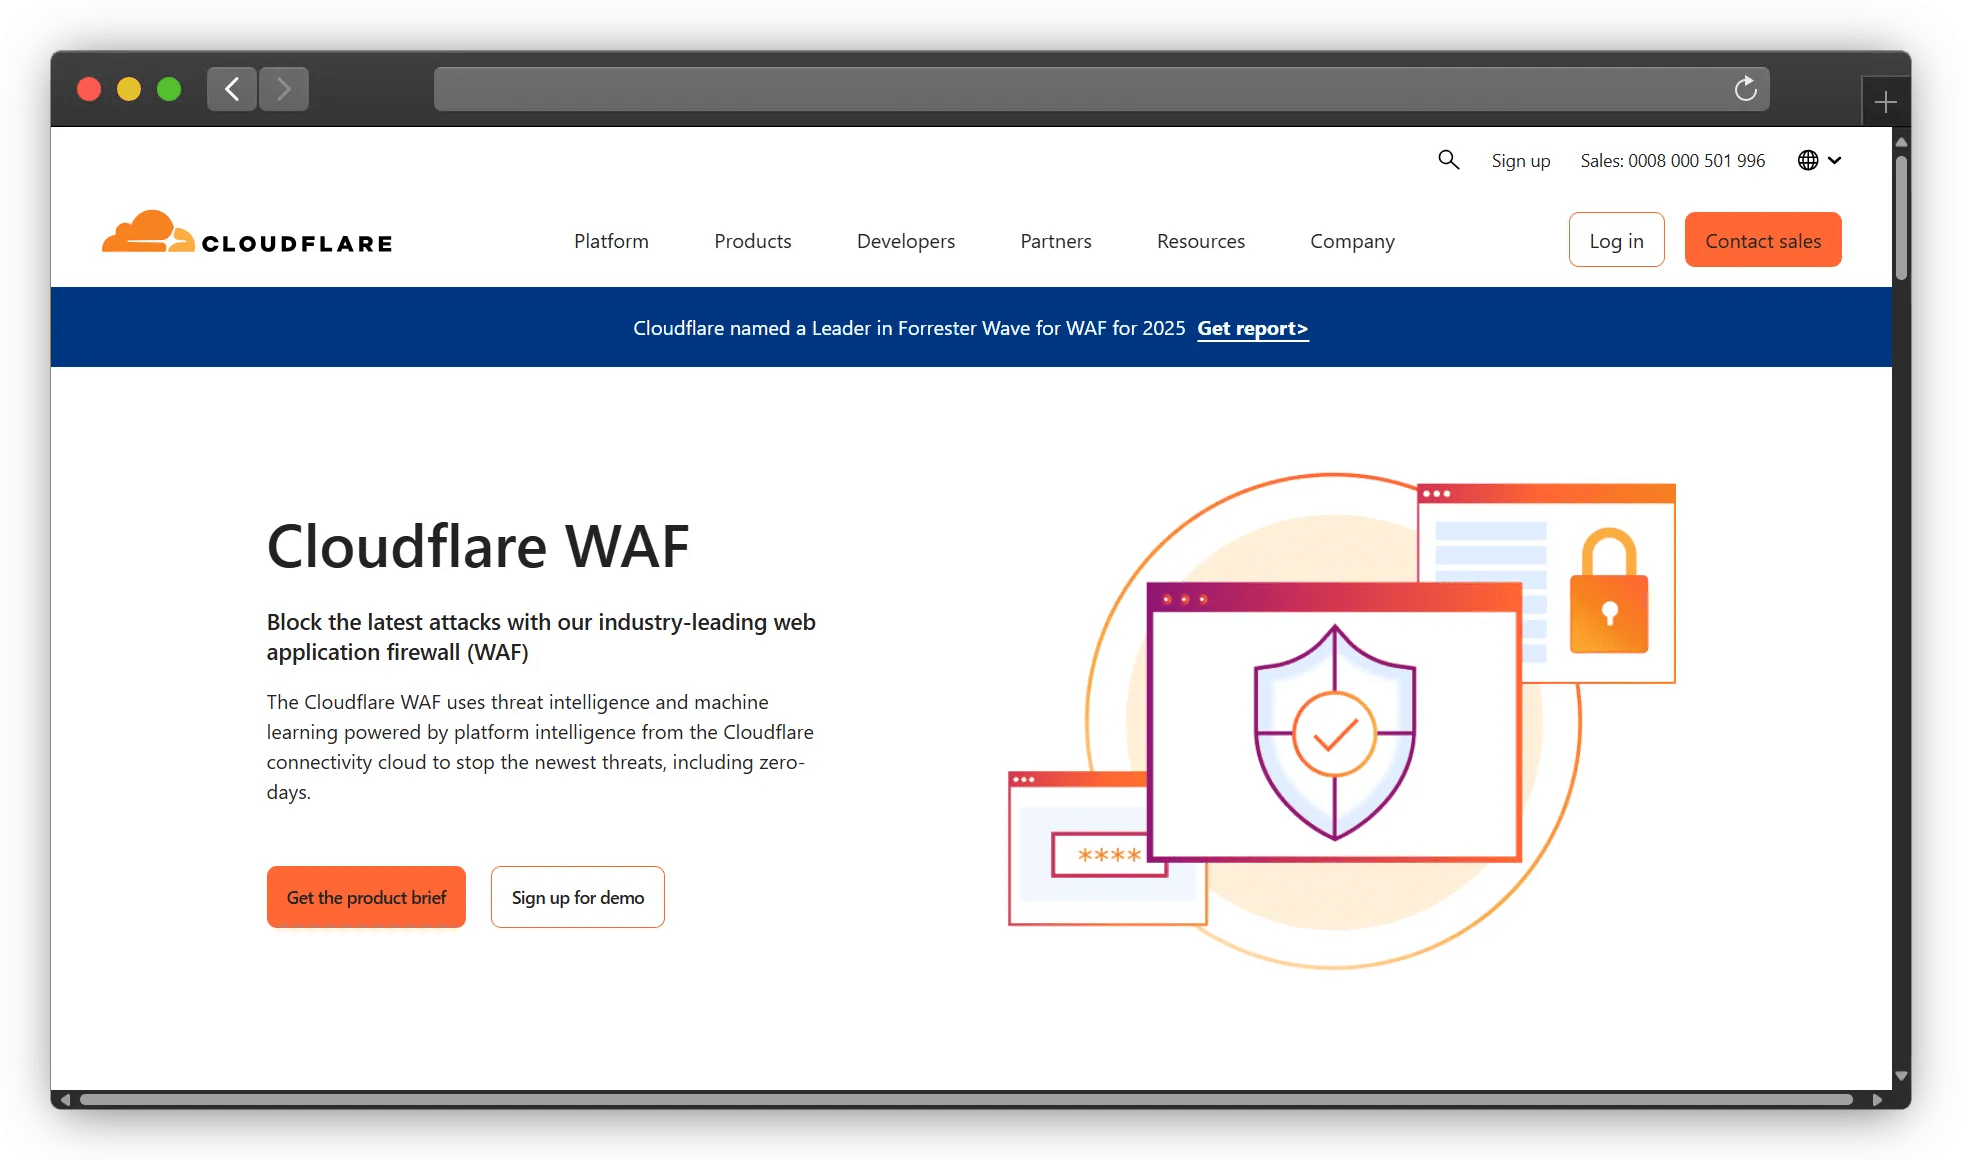Open the Platform navigation menu

[611, 241]
